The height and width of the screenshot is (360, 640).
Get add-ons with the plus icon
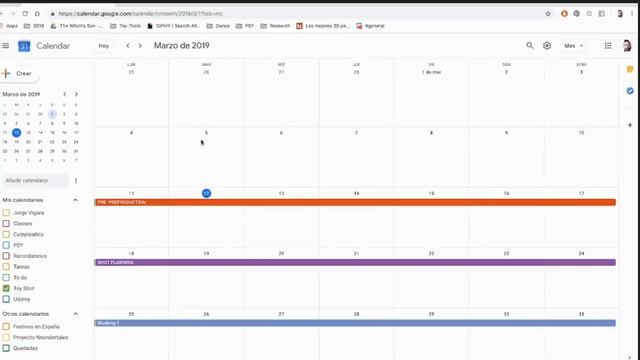pyautogui.click(x=630, y=125)
